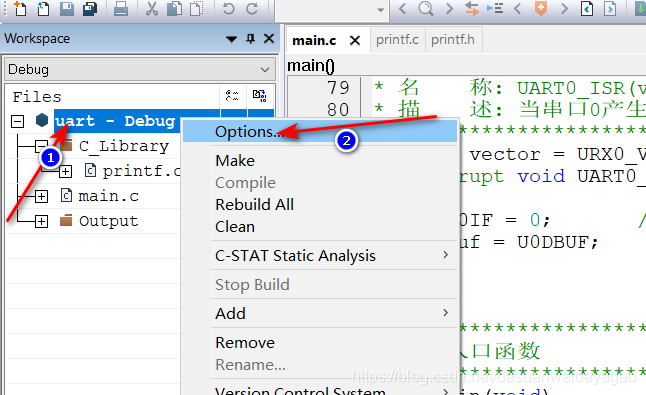Click the Find magnifier icon

pyautogui.click(x=426, y=8)
